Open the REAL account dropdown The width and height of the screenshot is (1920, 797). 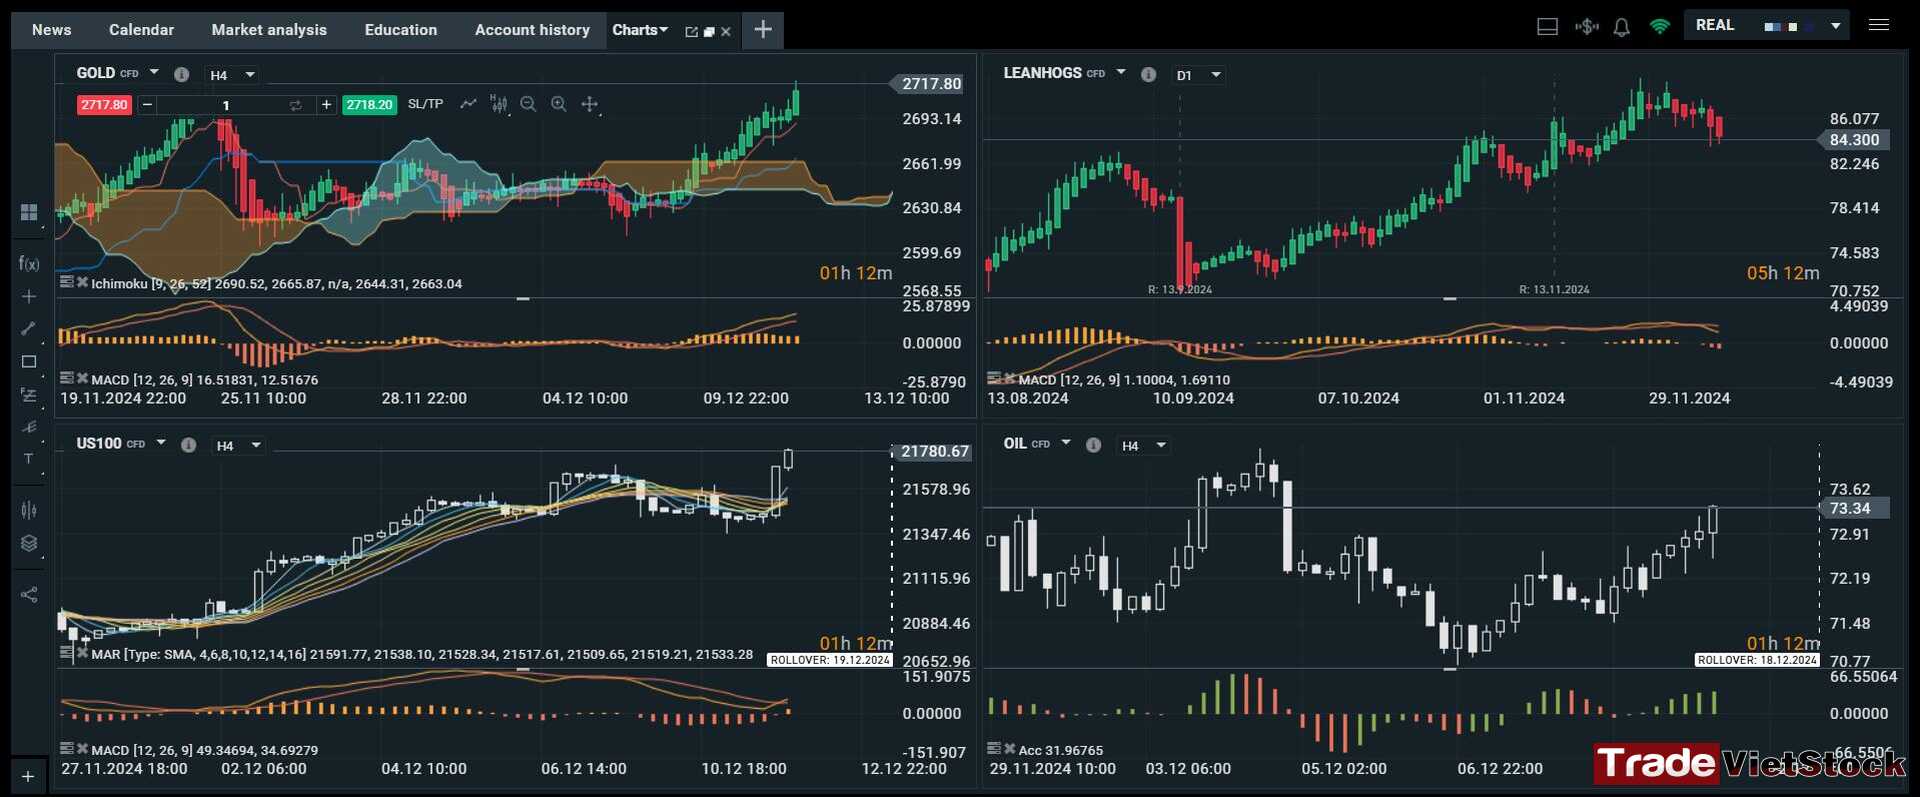click(x=1767, y=26)
